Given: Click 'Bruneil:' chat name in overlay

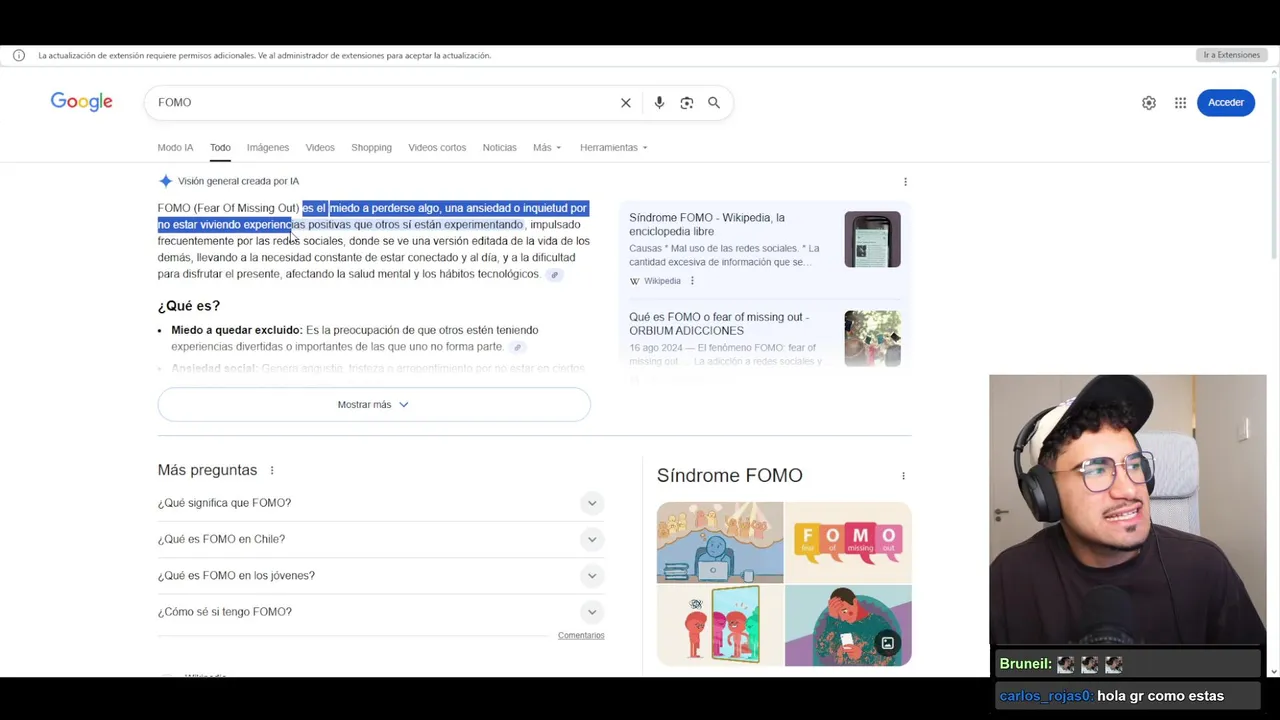Looking at the screenshot, I should click(1025, 664).
